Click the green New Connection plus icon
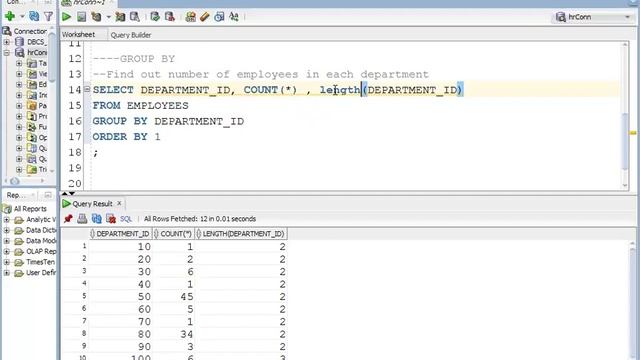Screen dimensions: 640x360 (x=10, y=16)
